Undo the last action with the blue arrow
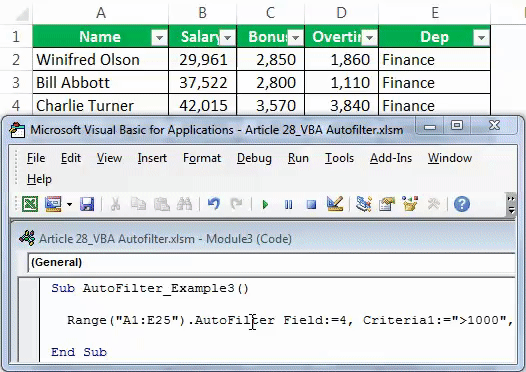Viewport: 526px width, 372px height. (214, 204)
